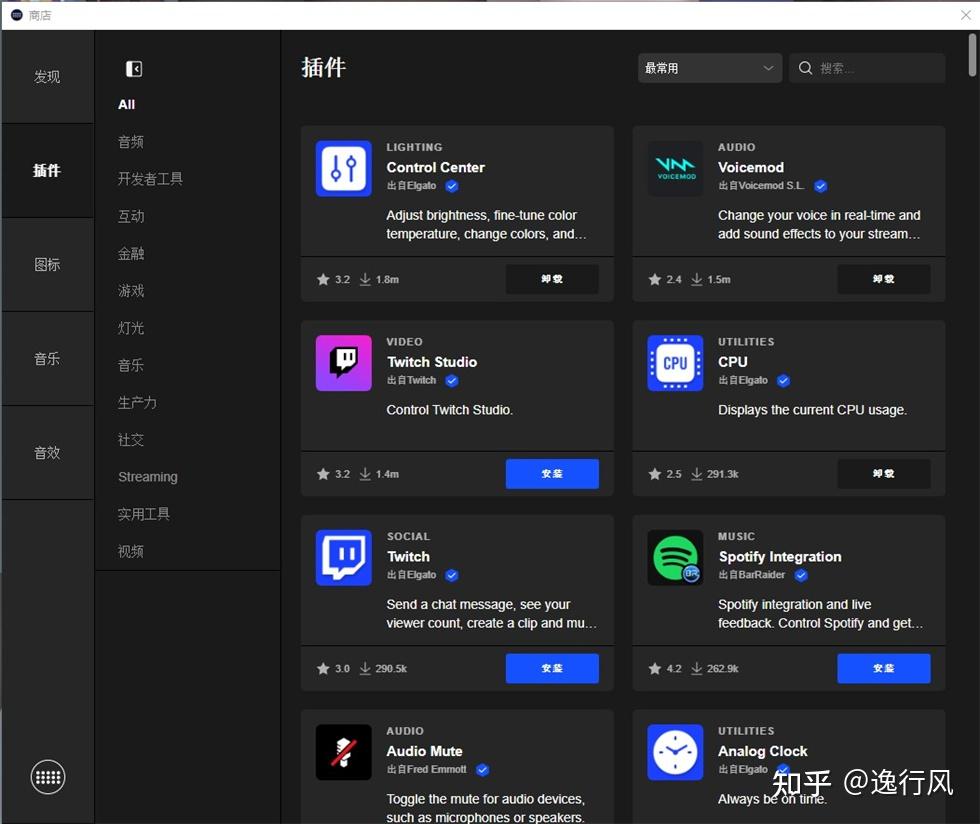Select the 视频 category
The image size is (980, 824).
(x=131, y=551)
